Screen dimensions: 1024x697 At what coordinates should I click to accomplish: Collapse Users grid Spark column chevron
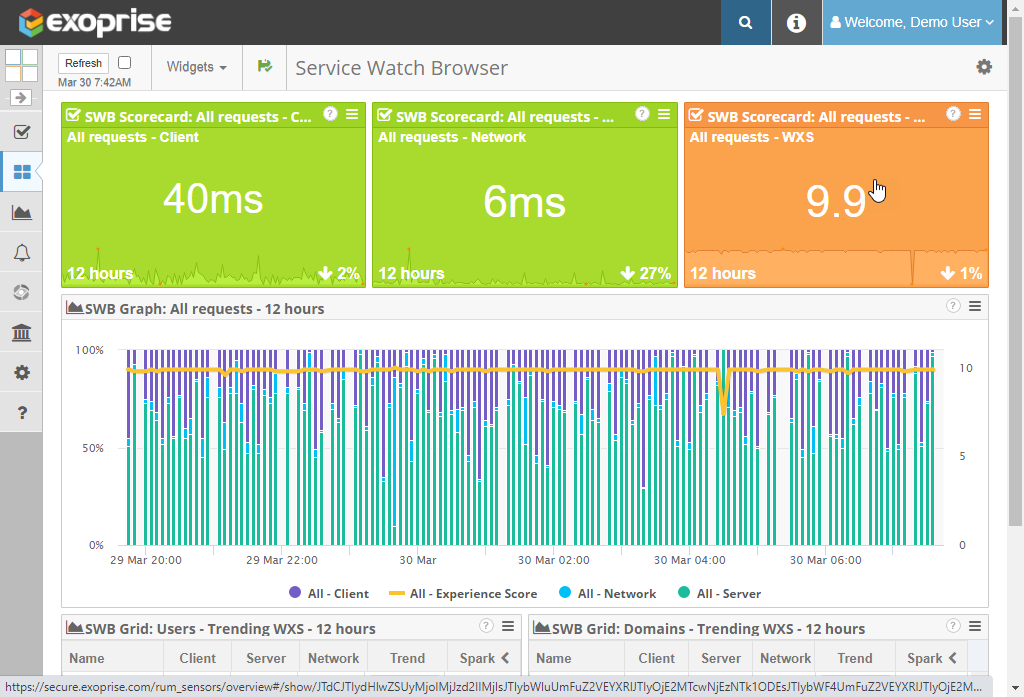pyautogui.click(x=505, y=658)
